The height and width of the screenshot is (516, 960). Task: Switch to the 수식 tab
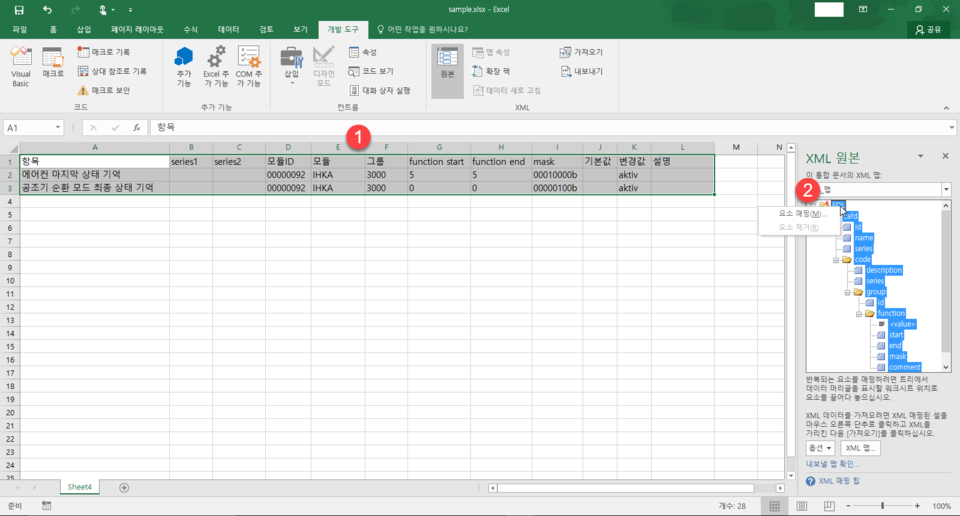[190, 29]
